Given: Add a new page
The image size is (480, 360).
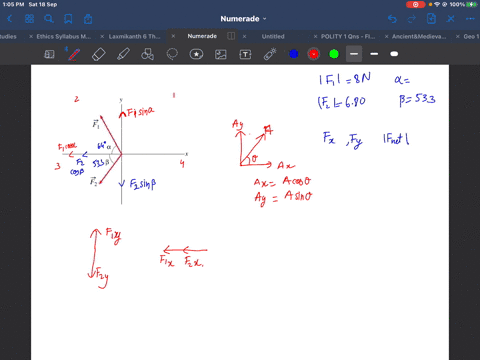Looking at the screenshot, I should point(431,19).
